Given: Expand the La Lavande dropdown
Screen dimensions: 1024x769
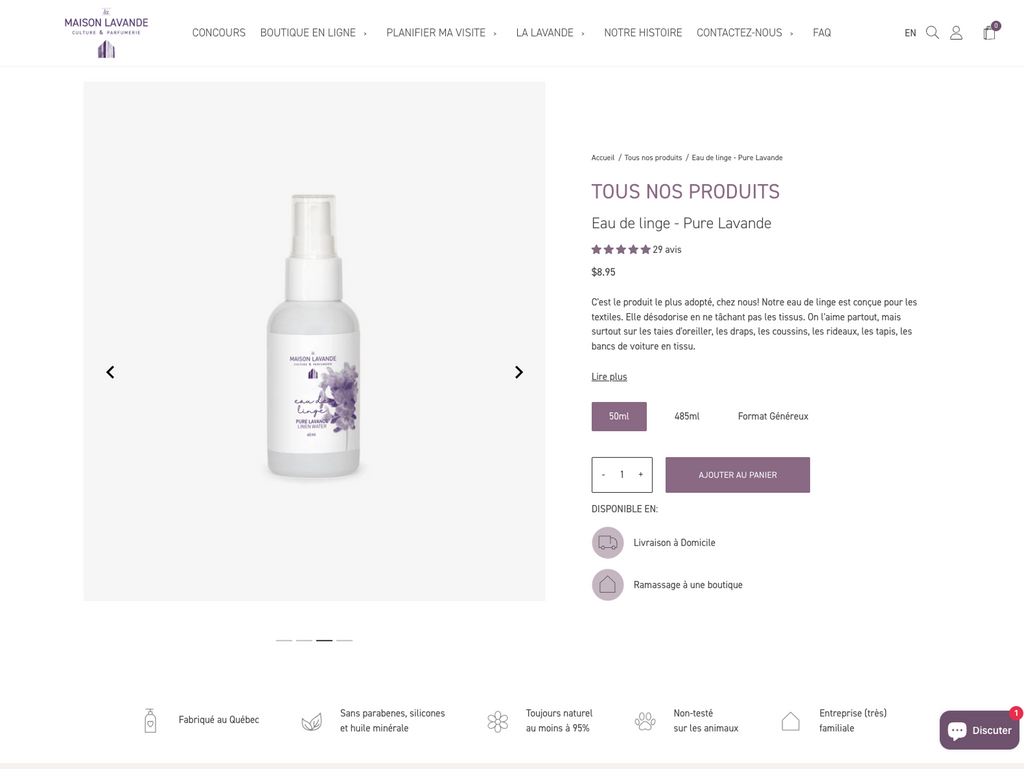Looking at the screenshot, I should point(551,33).
